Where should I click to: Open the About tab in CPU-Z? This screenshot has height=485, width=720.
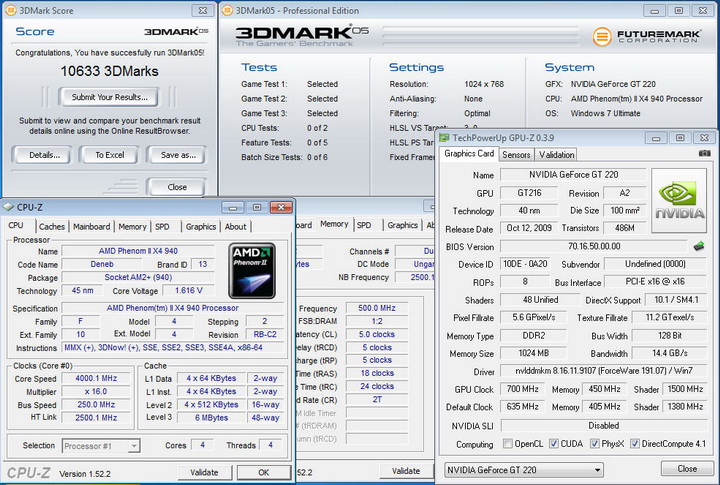(x=236, y=226)
